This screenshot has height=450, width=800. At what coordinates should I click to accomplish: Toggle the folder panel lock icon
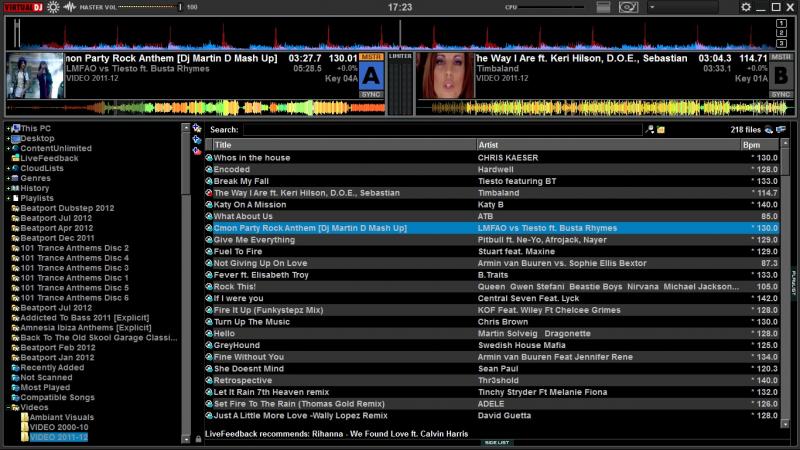click(x=198, y=439)
